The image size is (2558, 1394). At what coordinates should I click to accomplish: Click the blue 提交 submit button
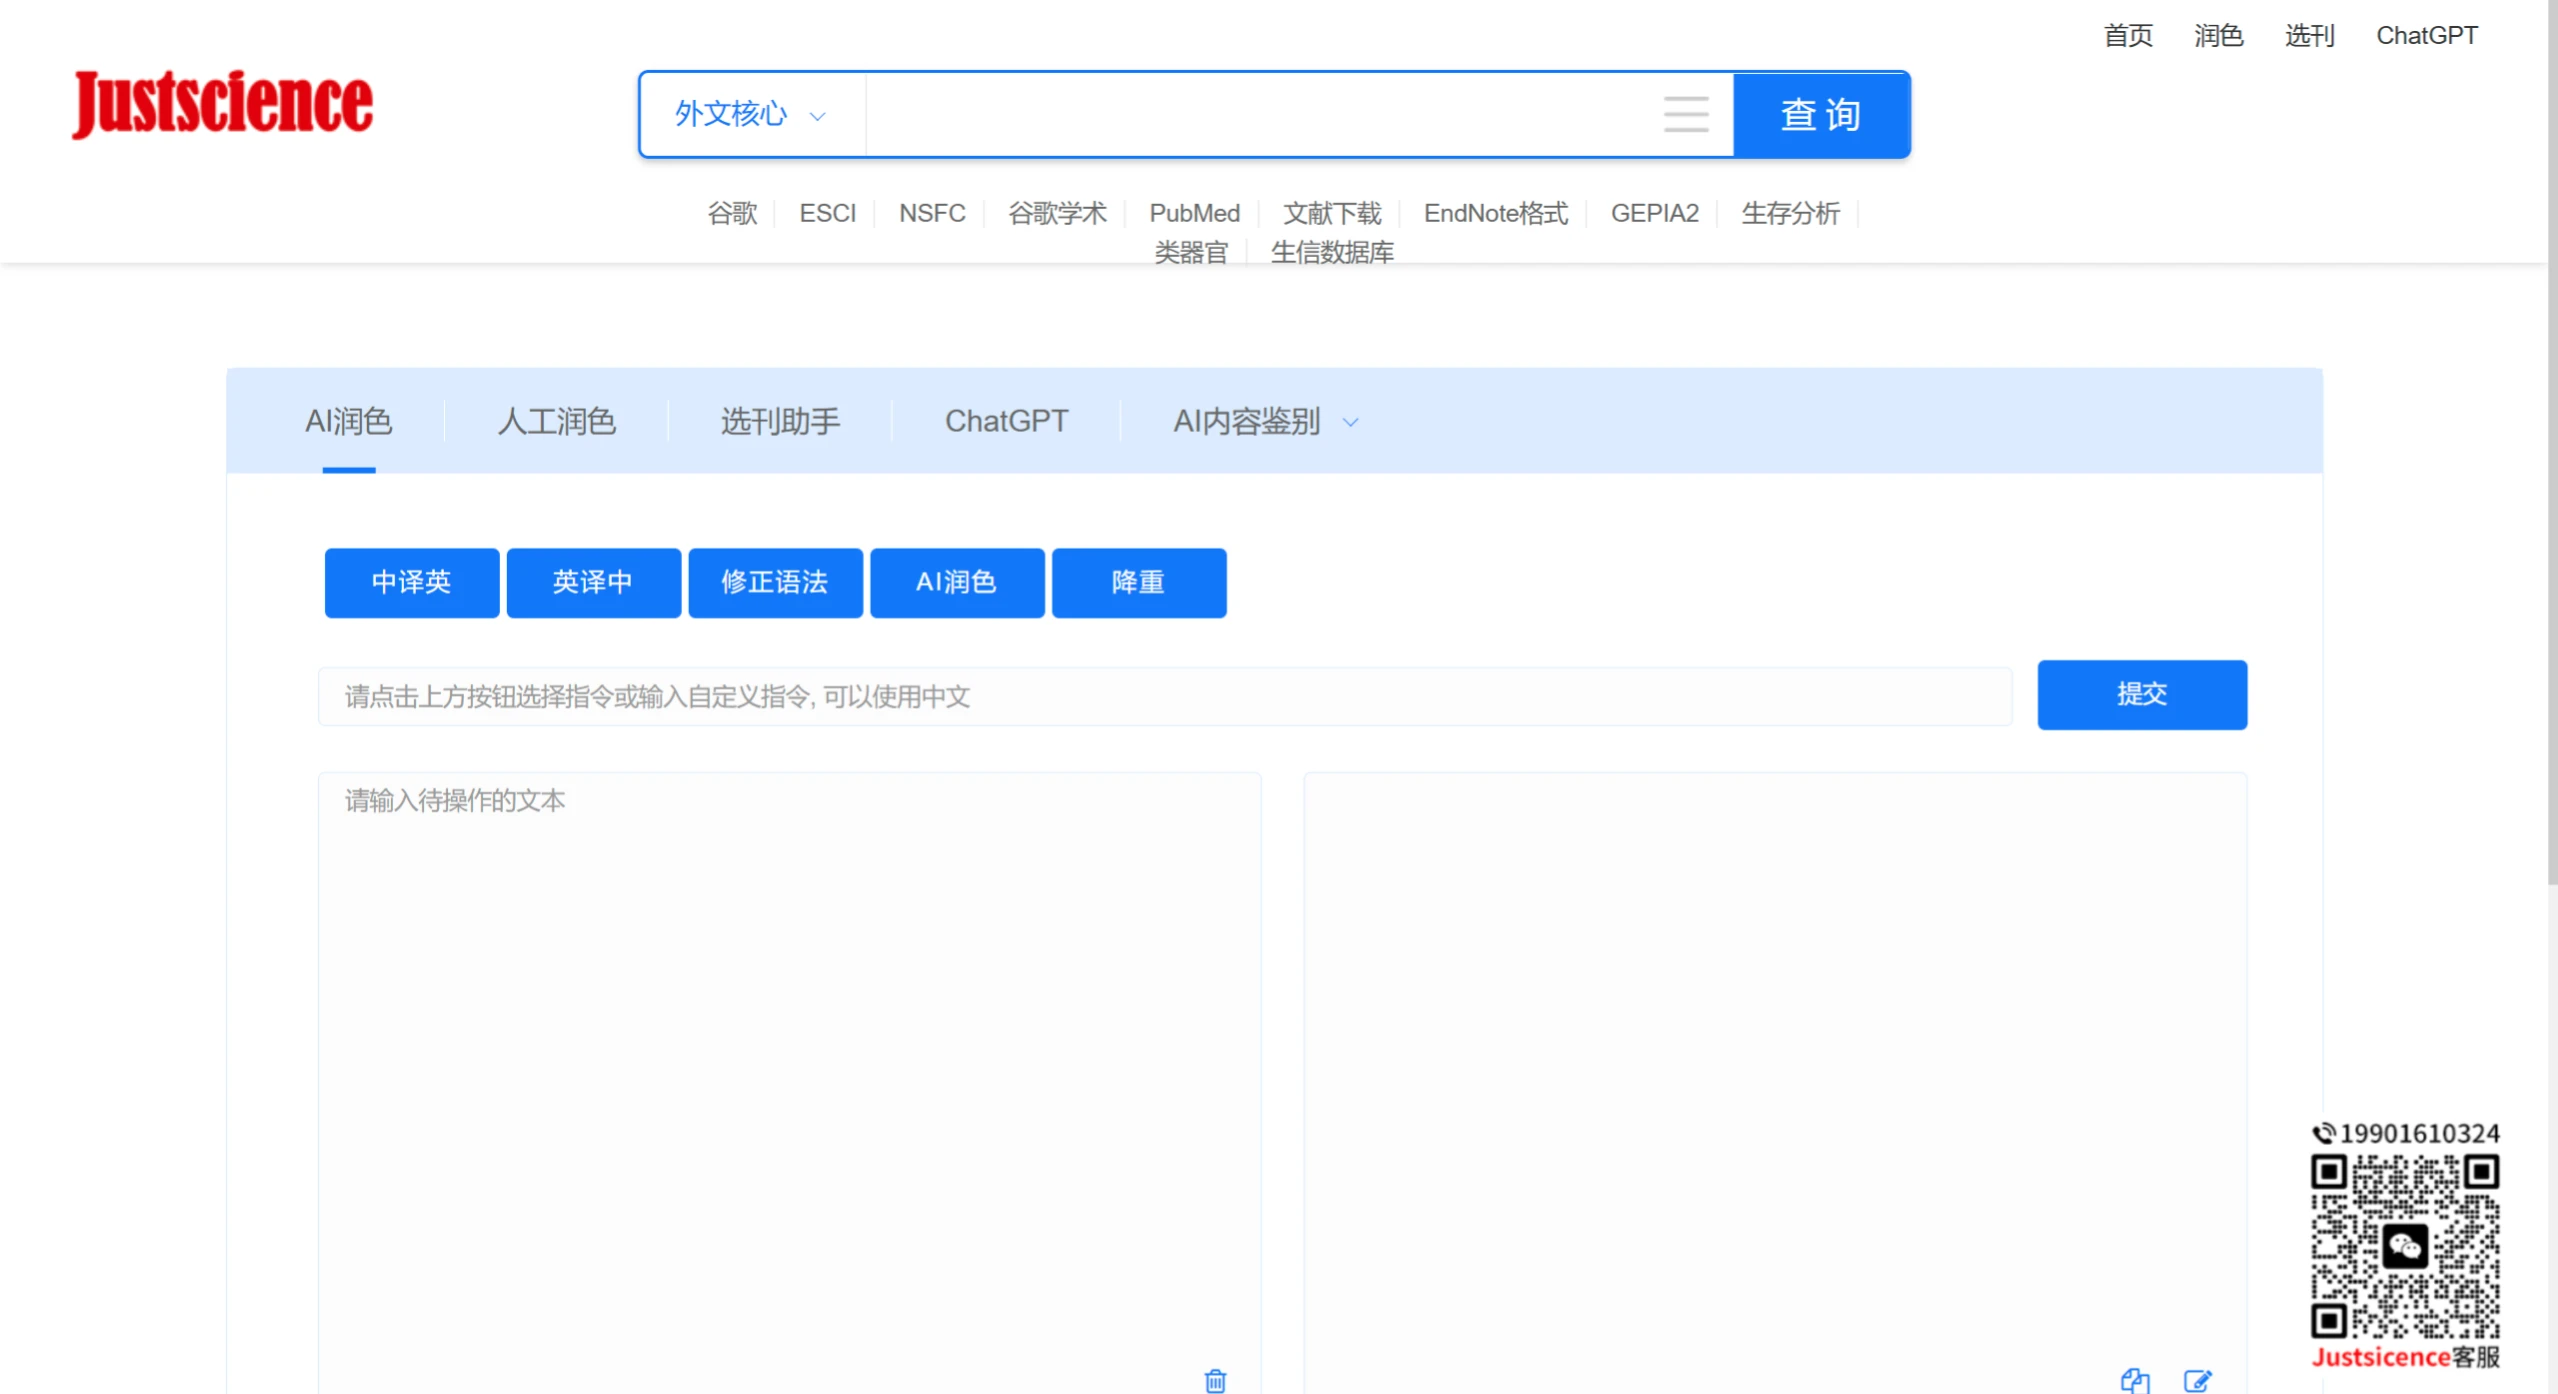coord(2142,694)
